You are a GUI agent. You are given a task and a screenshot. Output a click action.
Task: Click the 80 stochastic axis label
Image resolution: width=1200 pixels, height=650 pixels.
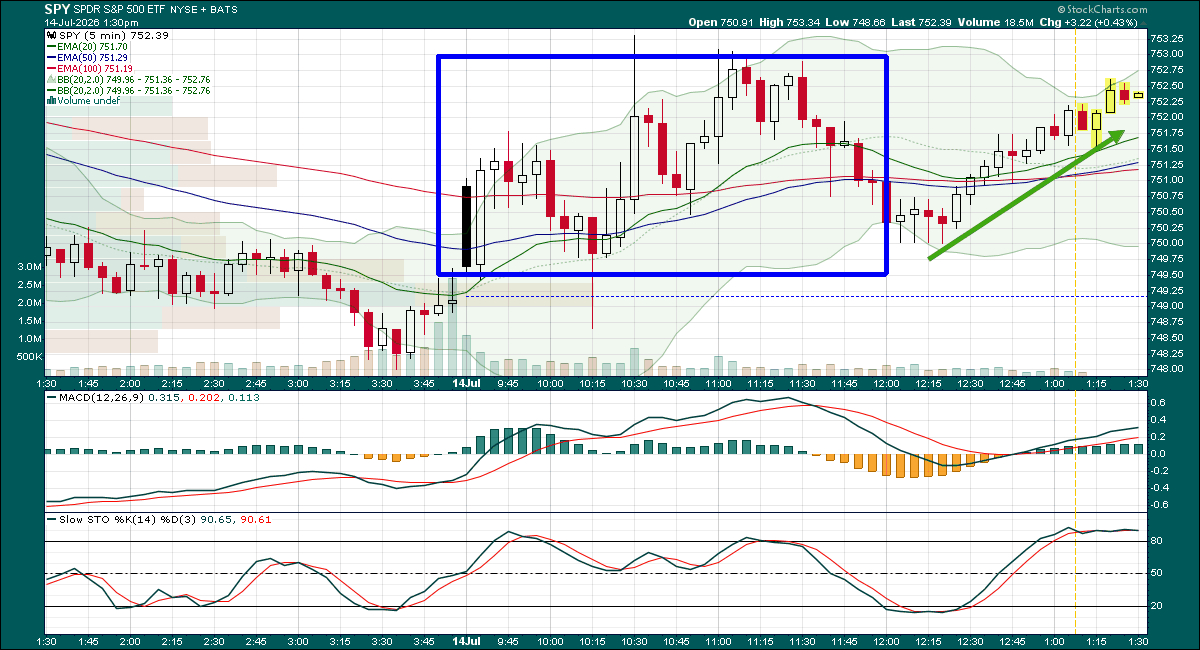pos(1157,541)
